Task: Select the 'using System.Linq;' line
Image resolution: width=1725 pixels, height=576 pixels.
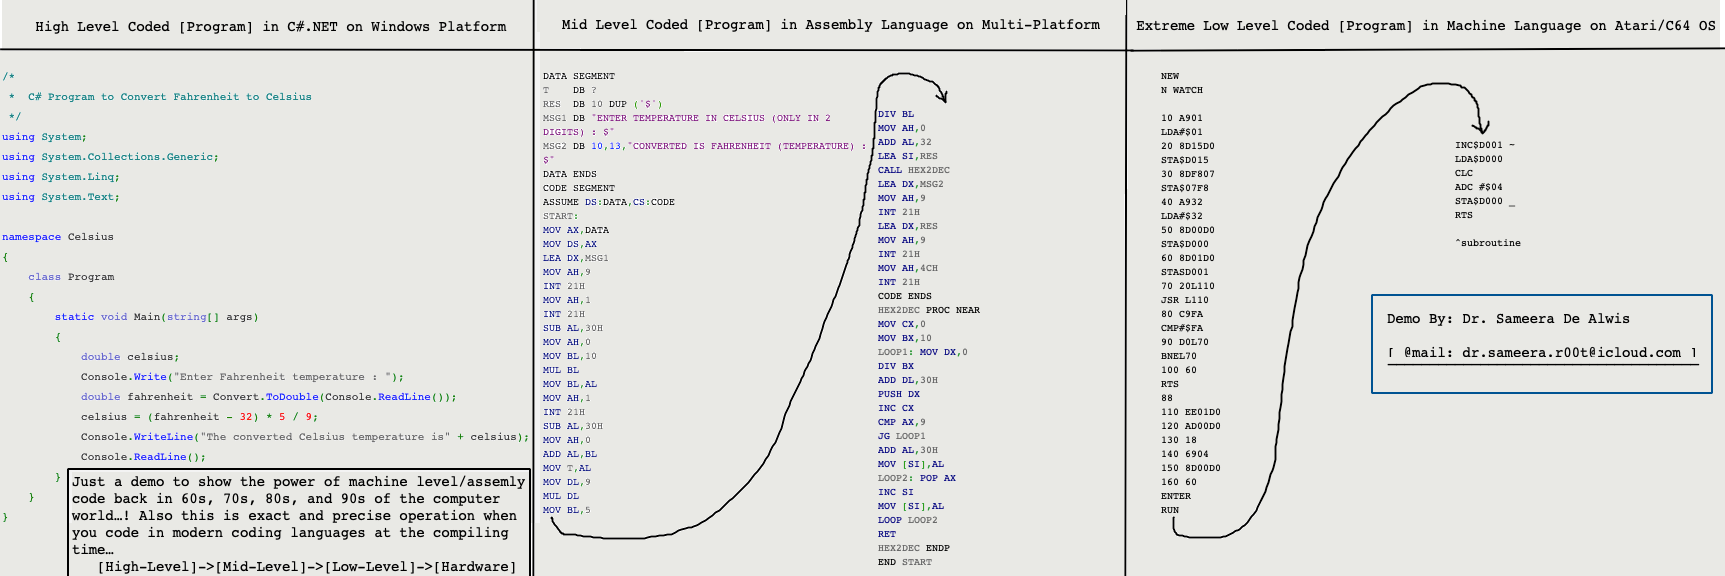Action: [x=61, y=177]
